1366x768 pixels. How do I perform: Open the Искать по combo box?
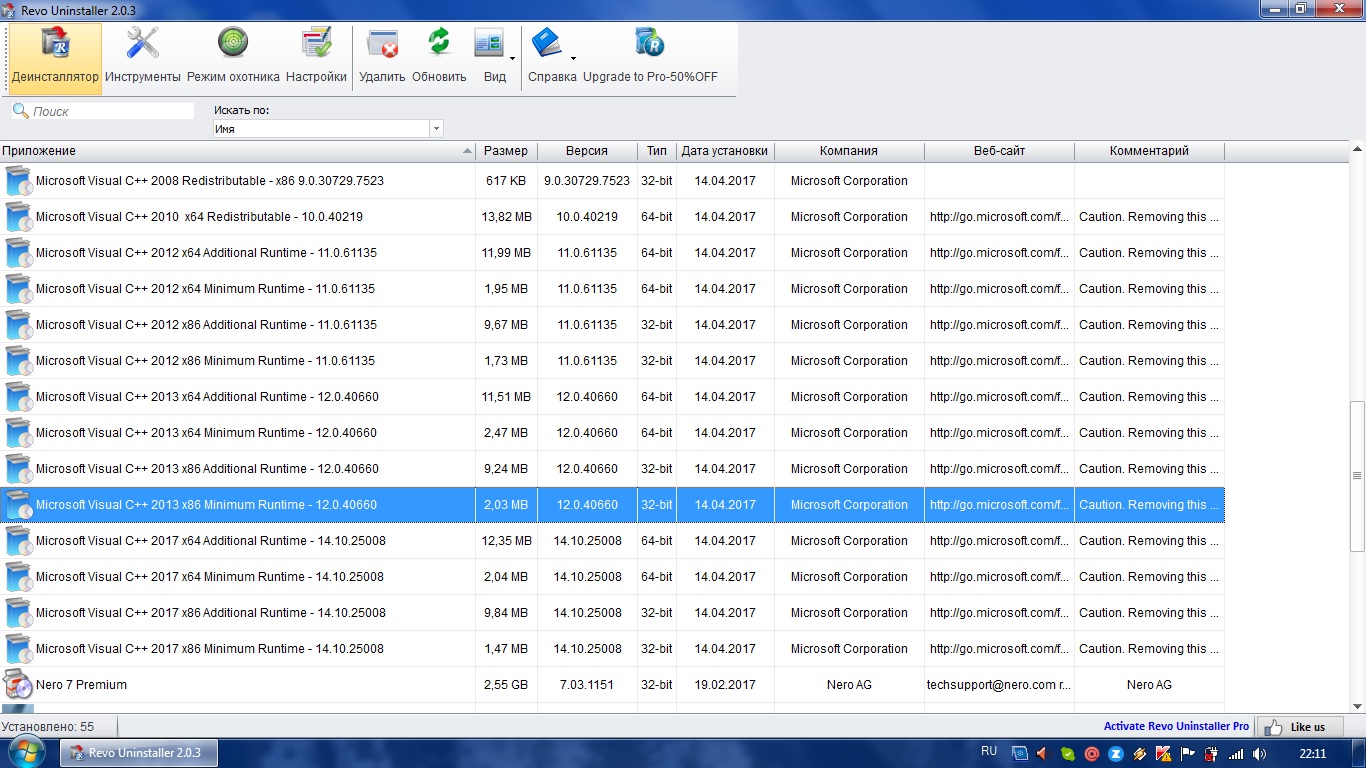(x=328, y=129)
